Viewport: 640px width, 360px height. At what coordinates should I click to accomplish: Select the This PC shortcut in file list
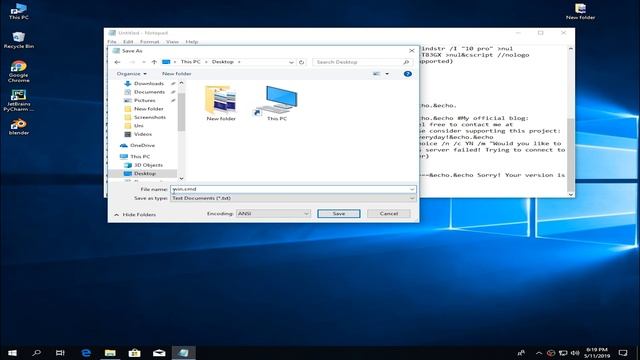tap(277, 103)
